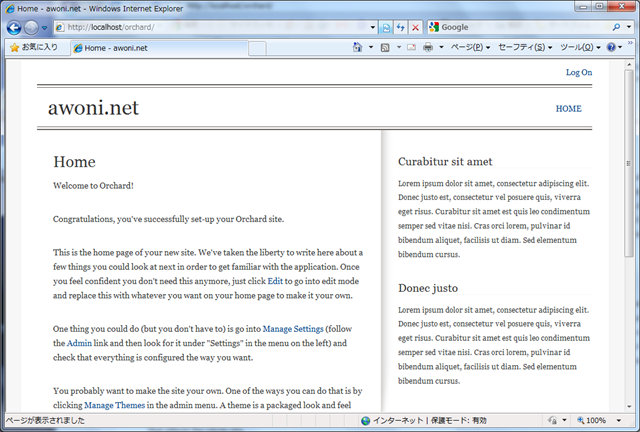Expand the feeds dropdown arrow

tap(399, 47)
